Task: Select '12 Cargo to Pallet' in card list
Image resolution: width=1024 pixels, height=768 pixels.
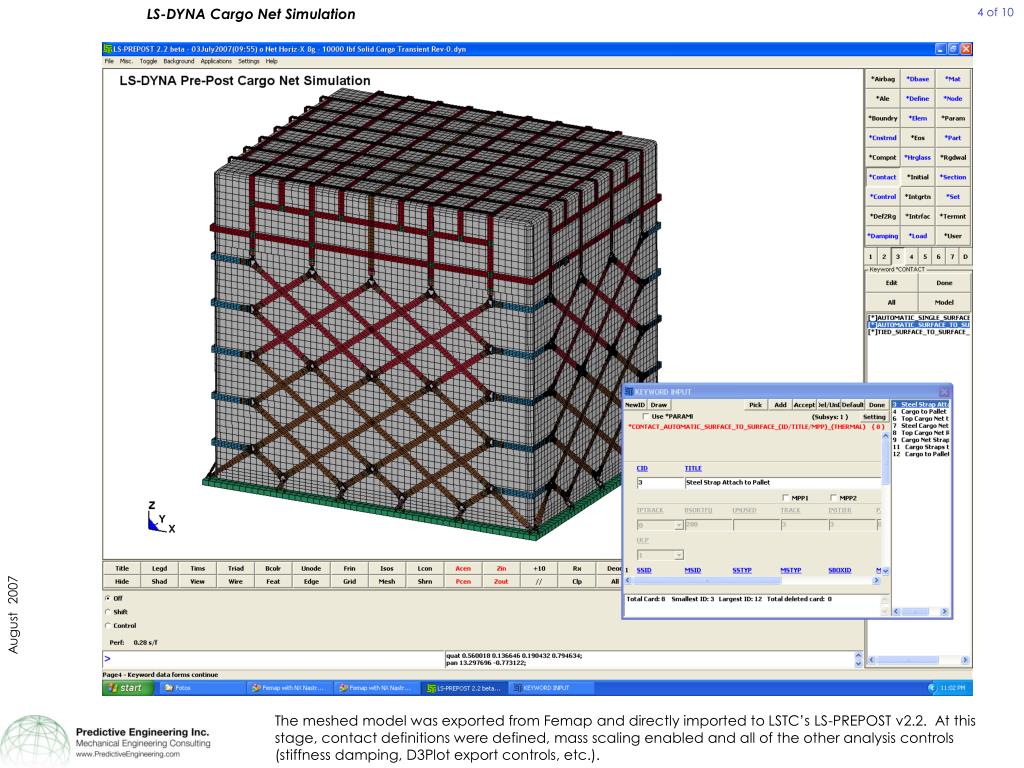Action: (x=920, y=454)
